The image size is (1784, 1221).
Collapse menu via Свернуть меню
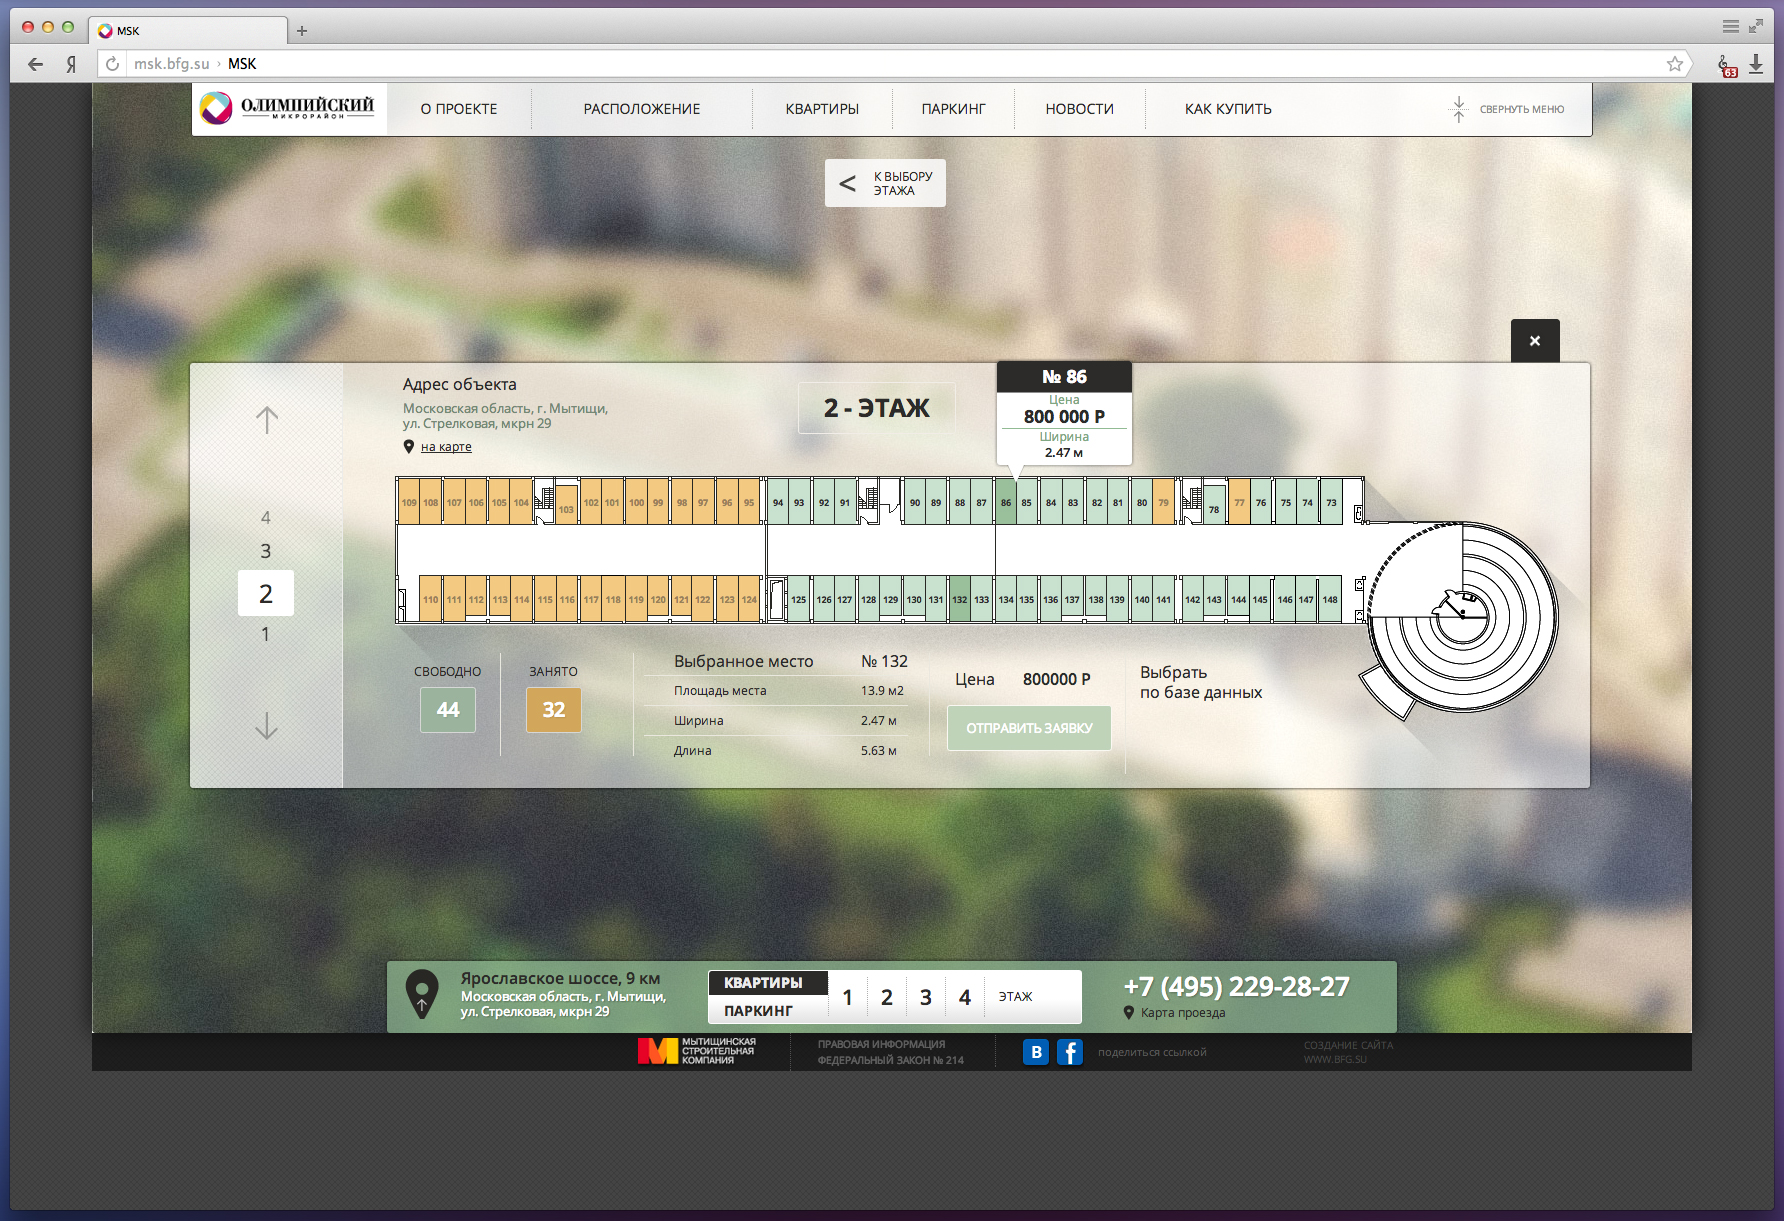pyautogui.click(x=1507, y=109)
